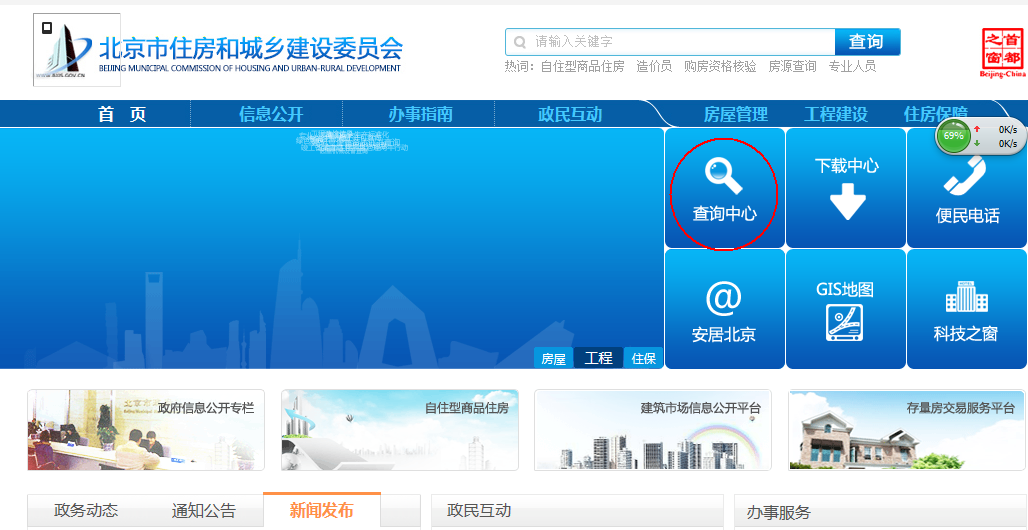The image size is (1028, 530).
Task: Open the 首页 navigation item
Action: 122,114
